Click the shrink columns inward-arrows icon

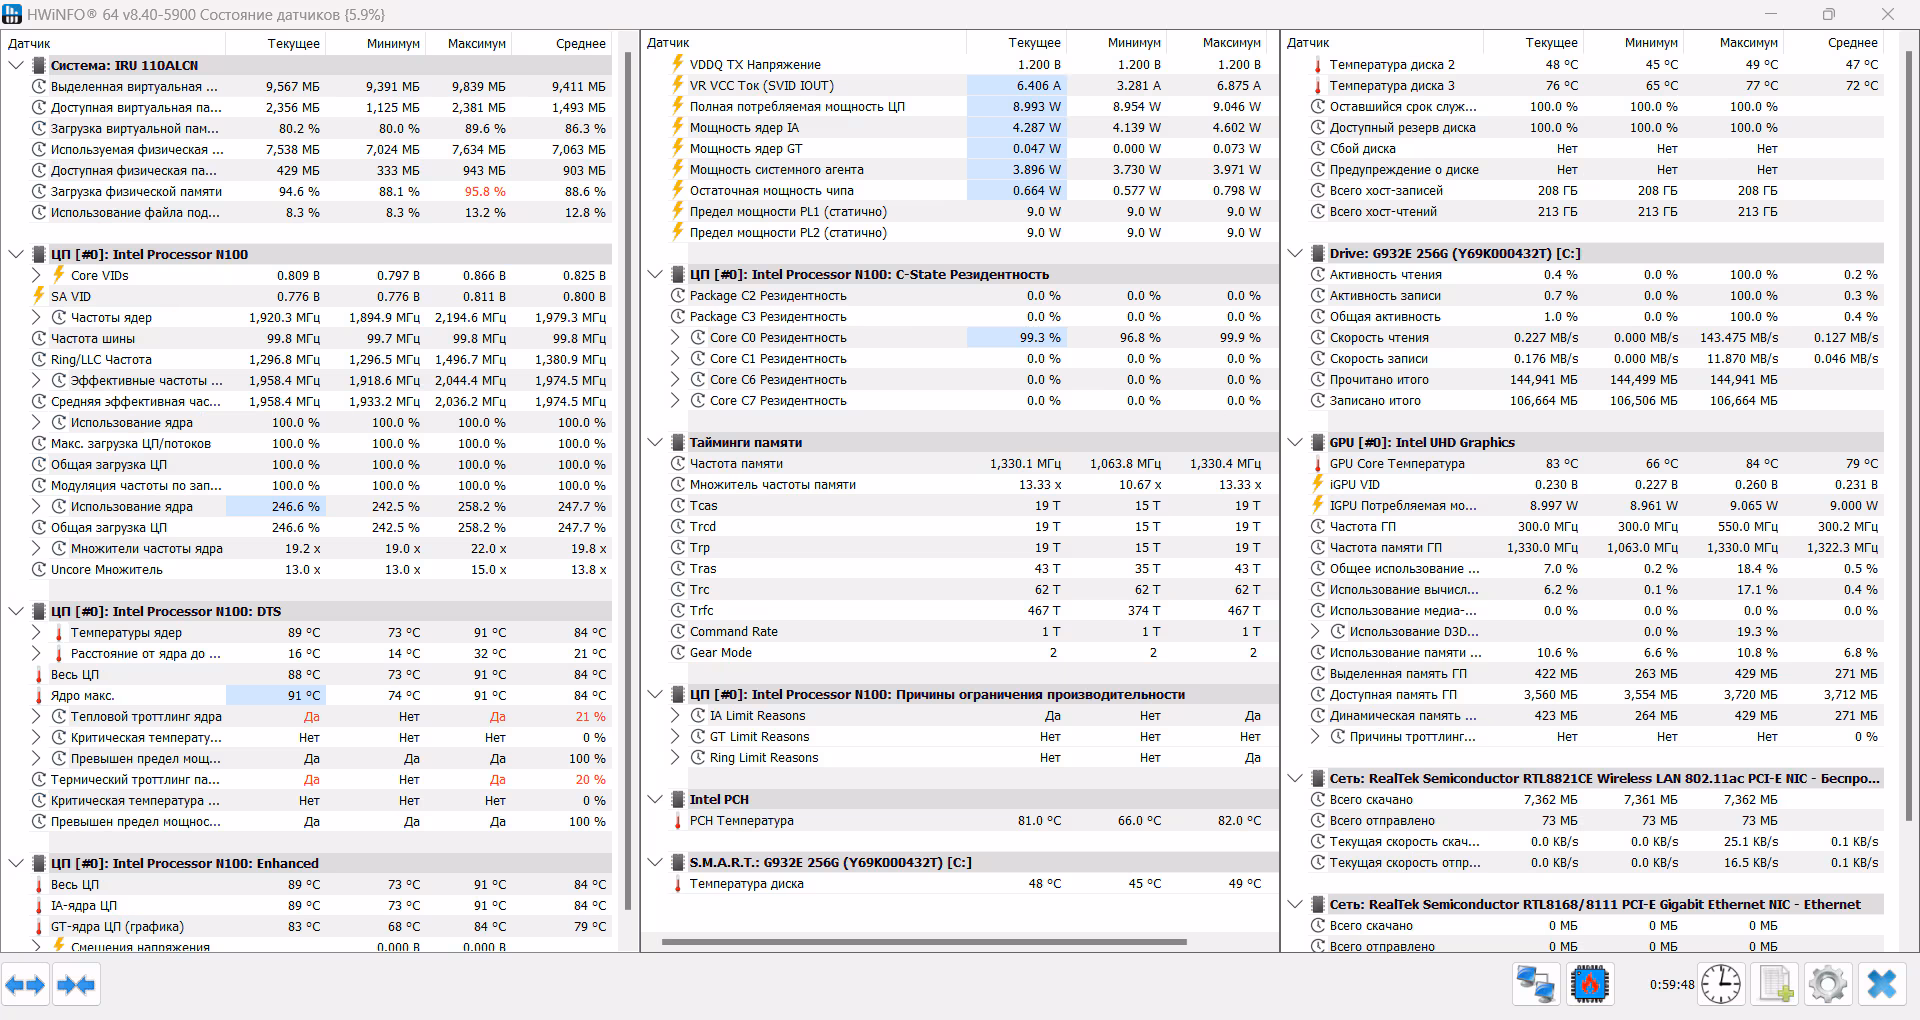(x=76, y=985)
